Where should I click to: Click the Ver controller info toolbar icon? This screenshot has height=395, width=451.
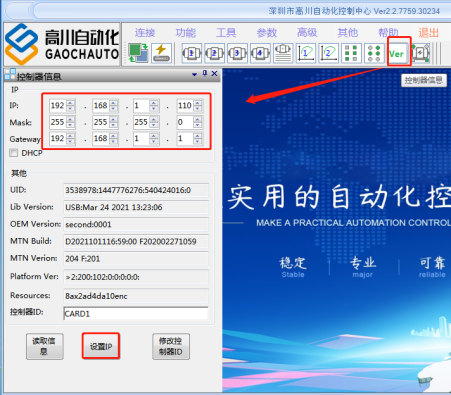tap(398, 53)
